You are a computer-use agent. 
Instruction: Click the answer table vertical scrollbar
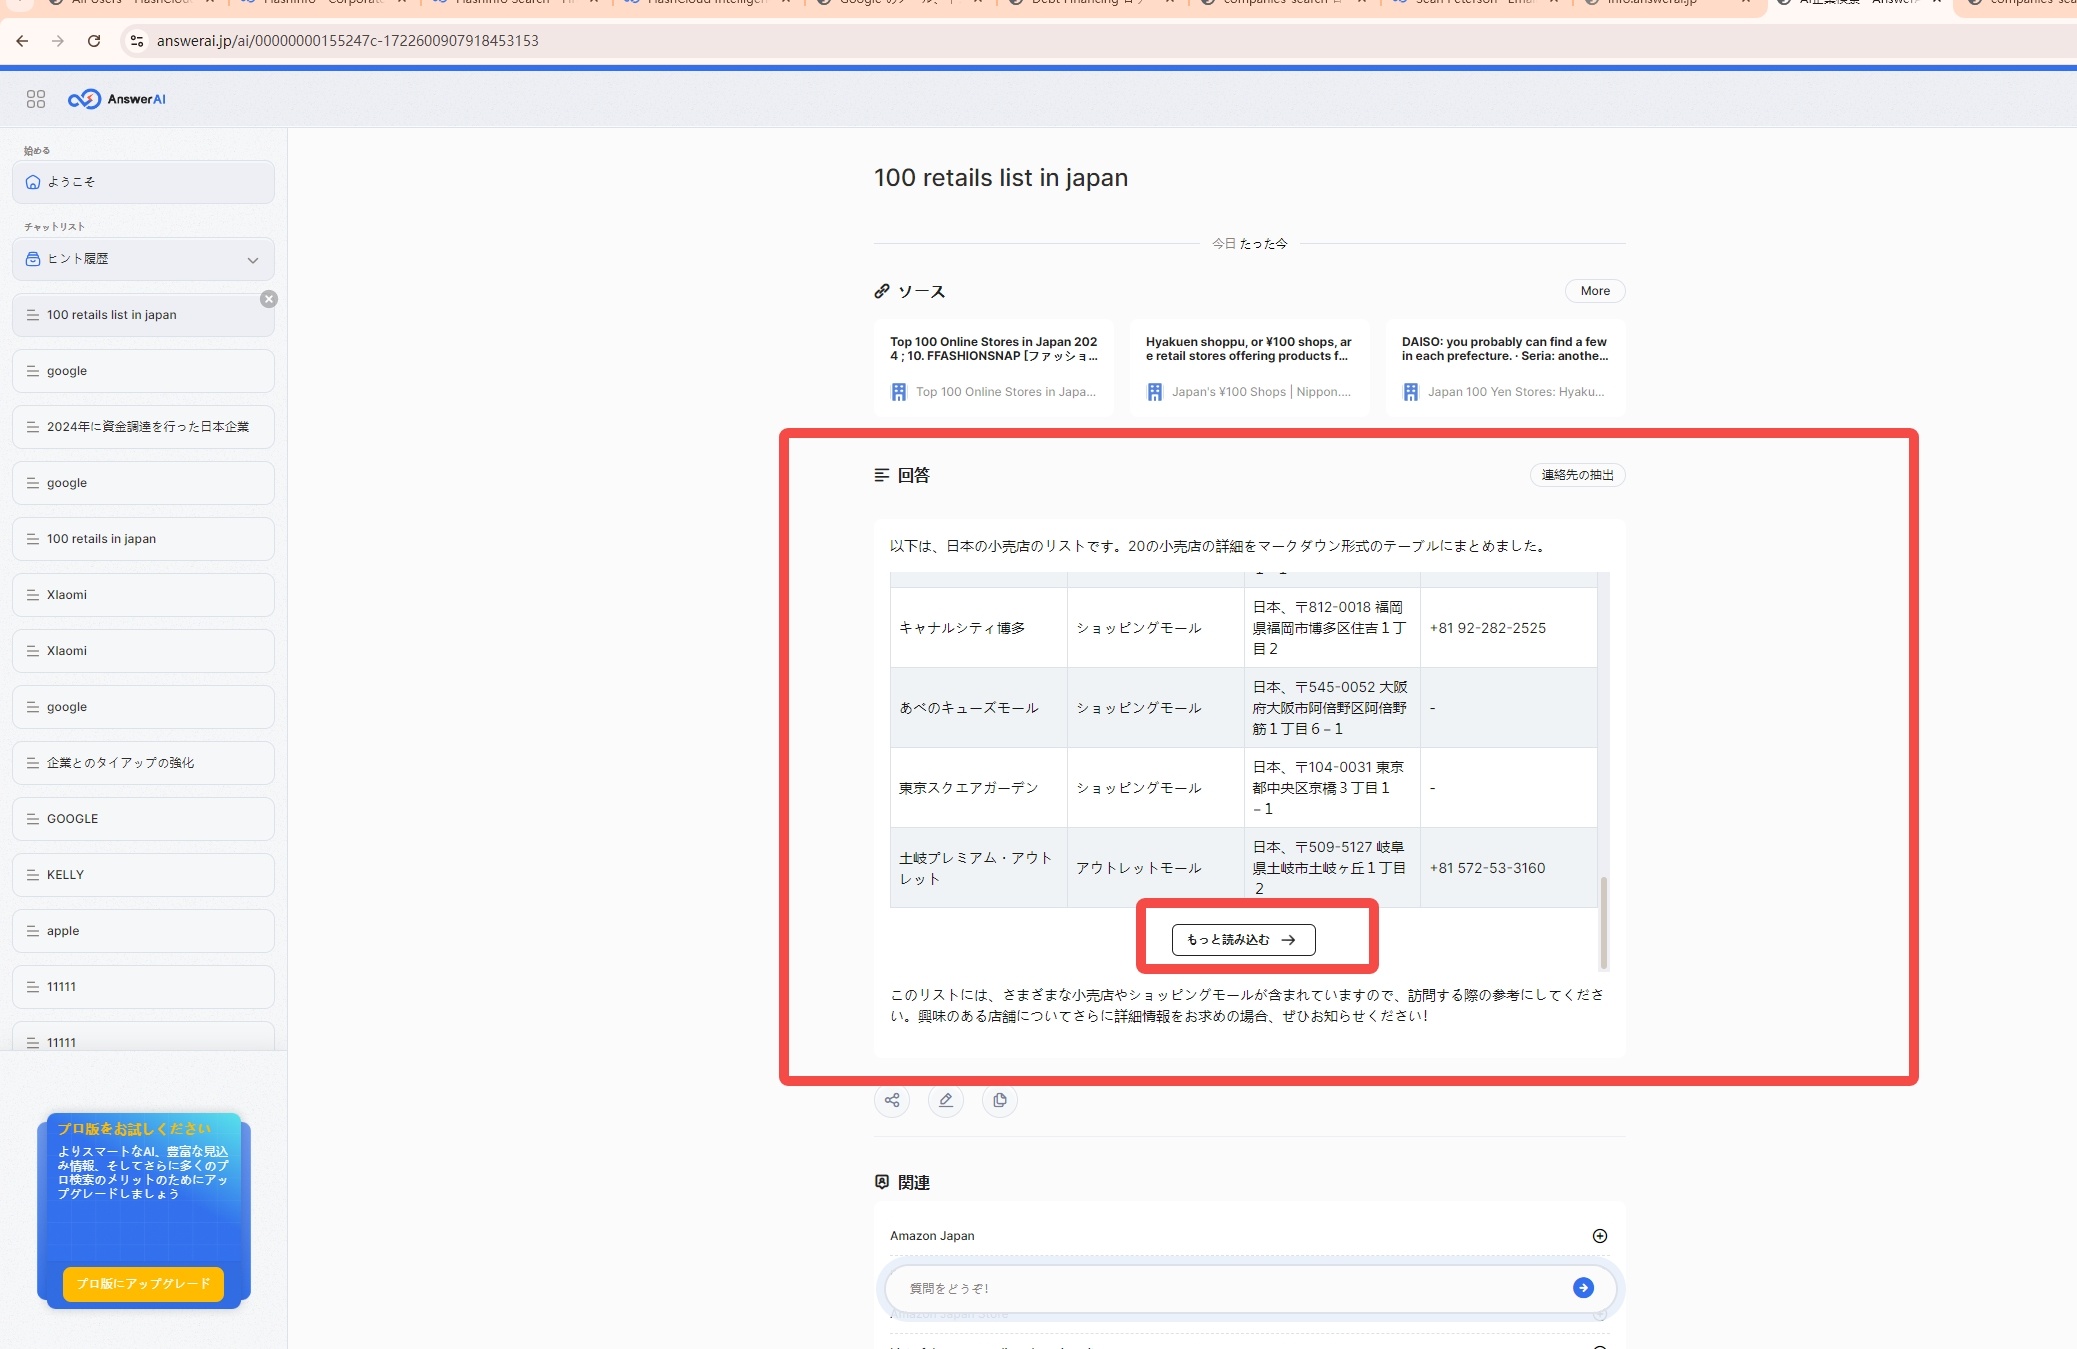point(1603,923)
